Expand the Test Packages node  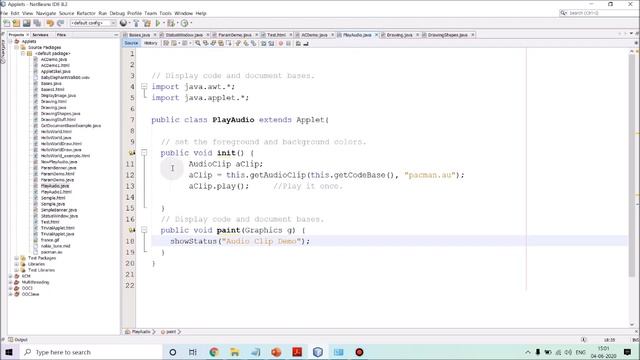(x=17, y=258)
